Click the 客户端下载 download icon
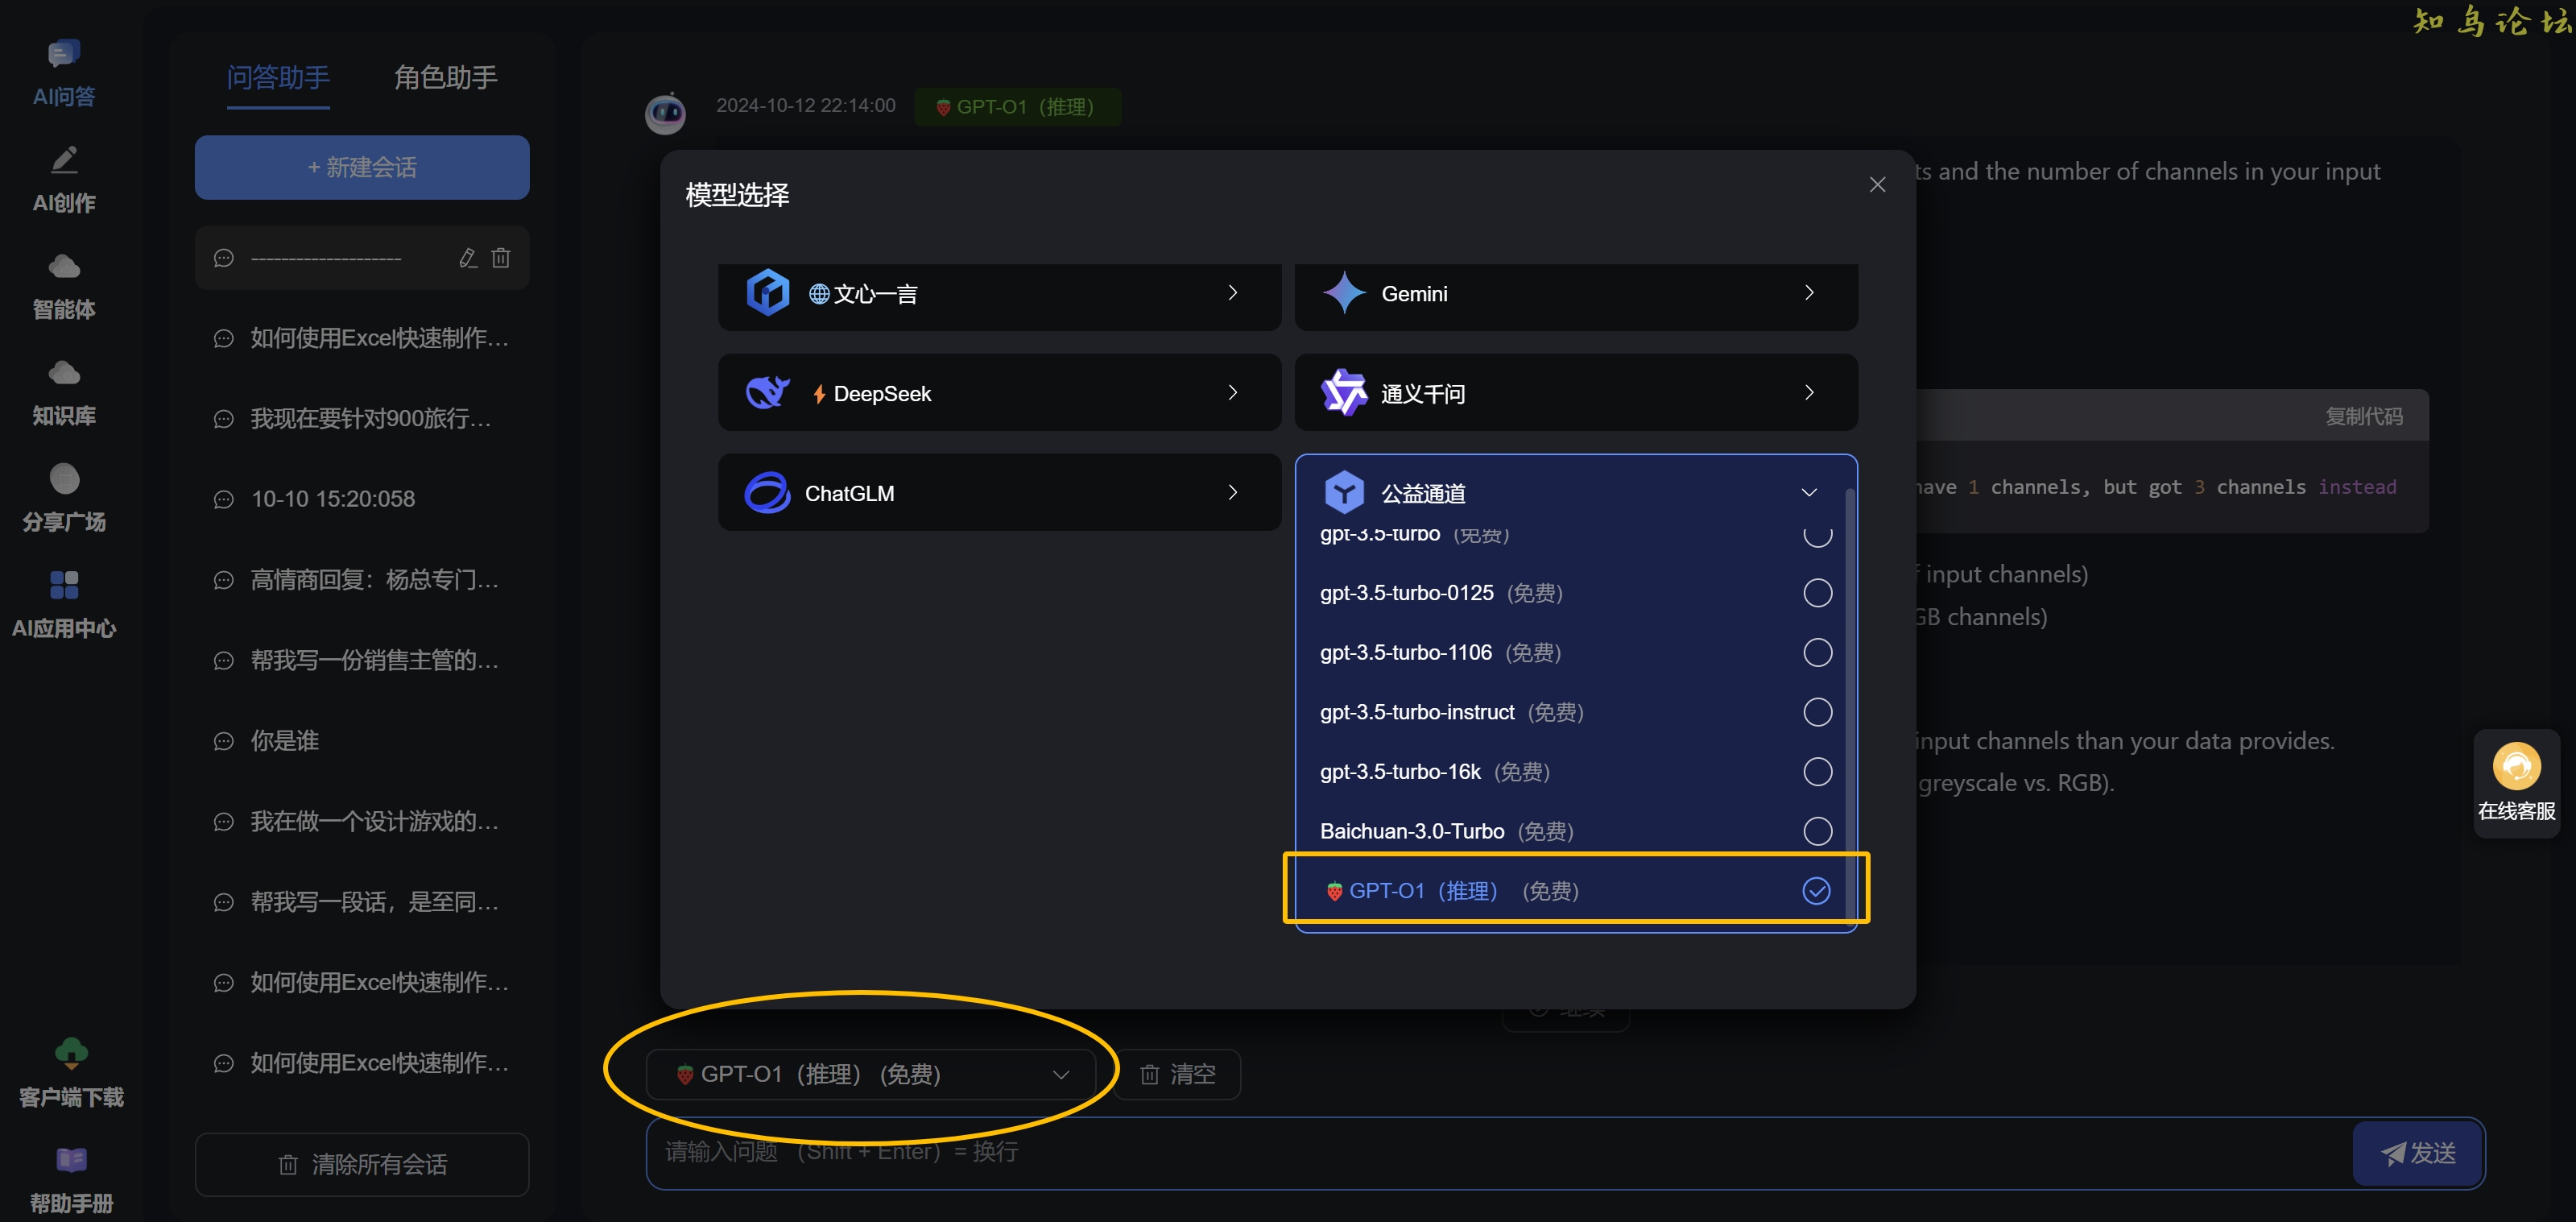The width and height of the screenshot is (2576, 1222). [71, 1052]
